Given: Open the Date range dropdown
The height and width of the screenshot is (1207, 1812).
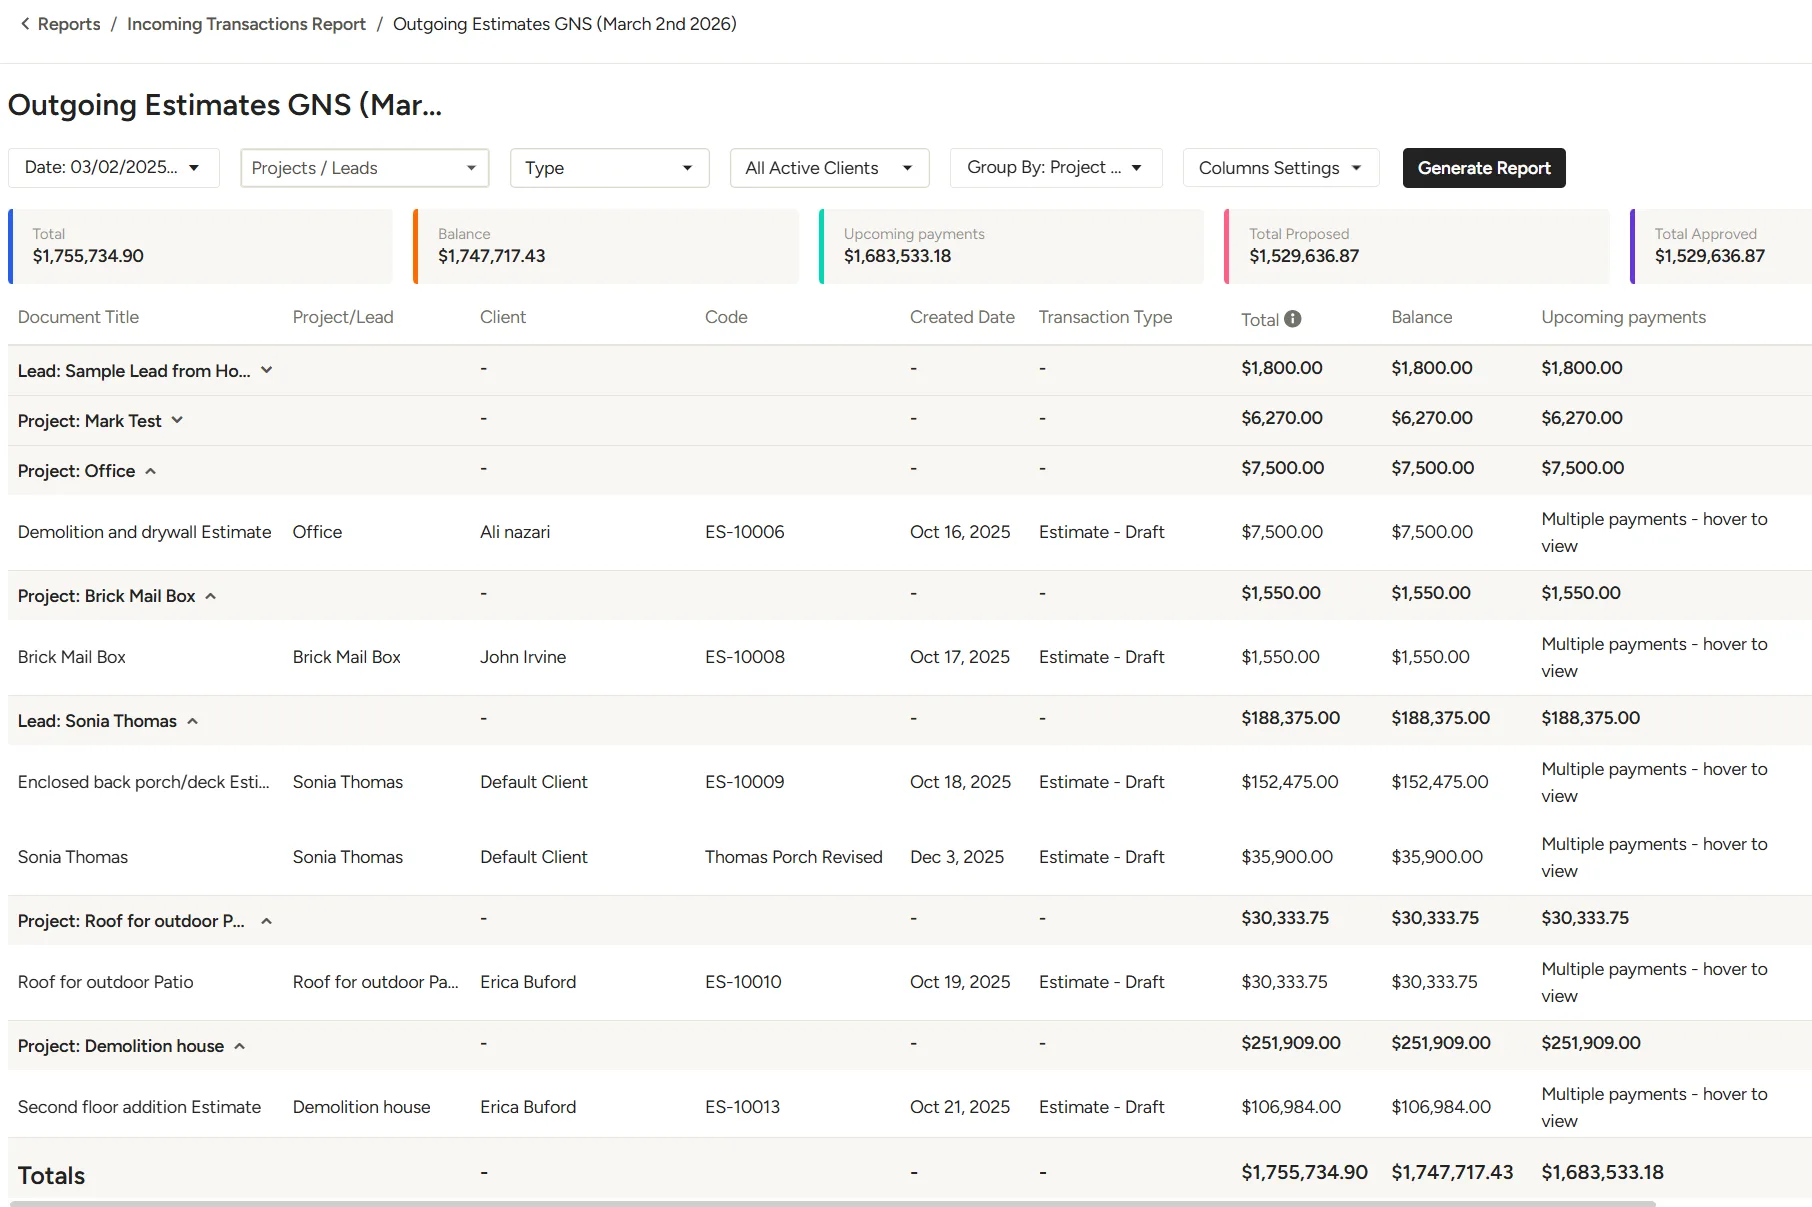Looking at the screenshot, I should 113,168.
